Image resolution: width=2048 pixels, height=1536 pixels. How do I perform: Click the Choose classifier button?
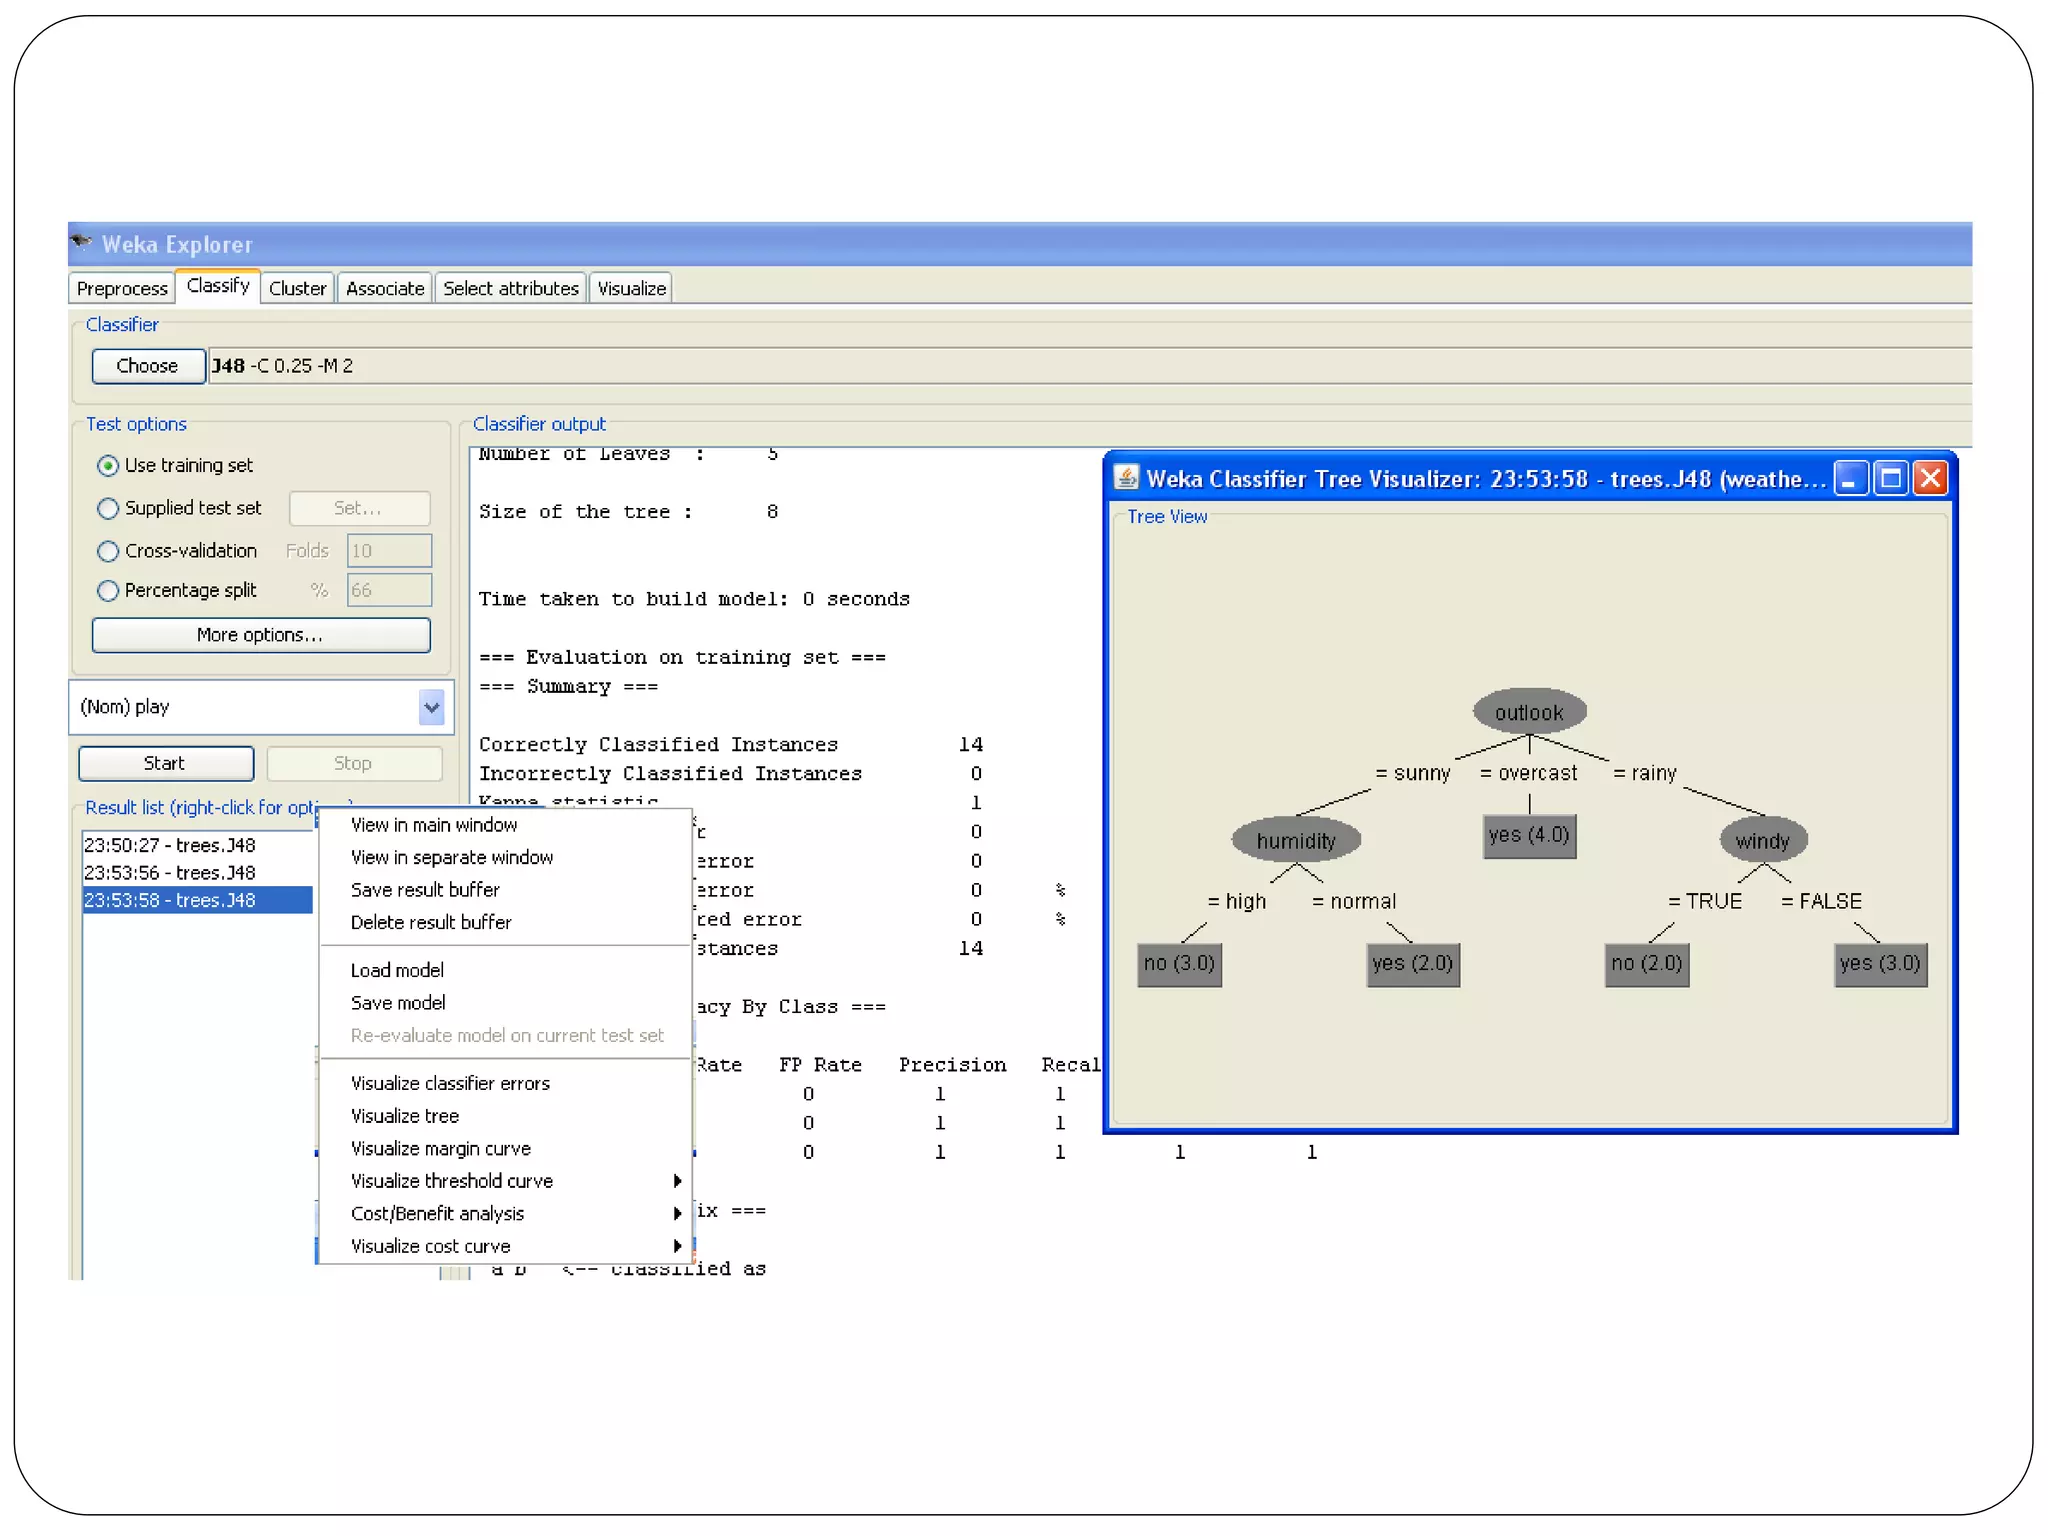147,366
